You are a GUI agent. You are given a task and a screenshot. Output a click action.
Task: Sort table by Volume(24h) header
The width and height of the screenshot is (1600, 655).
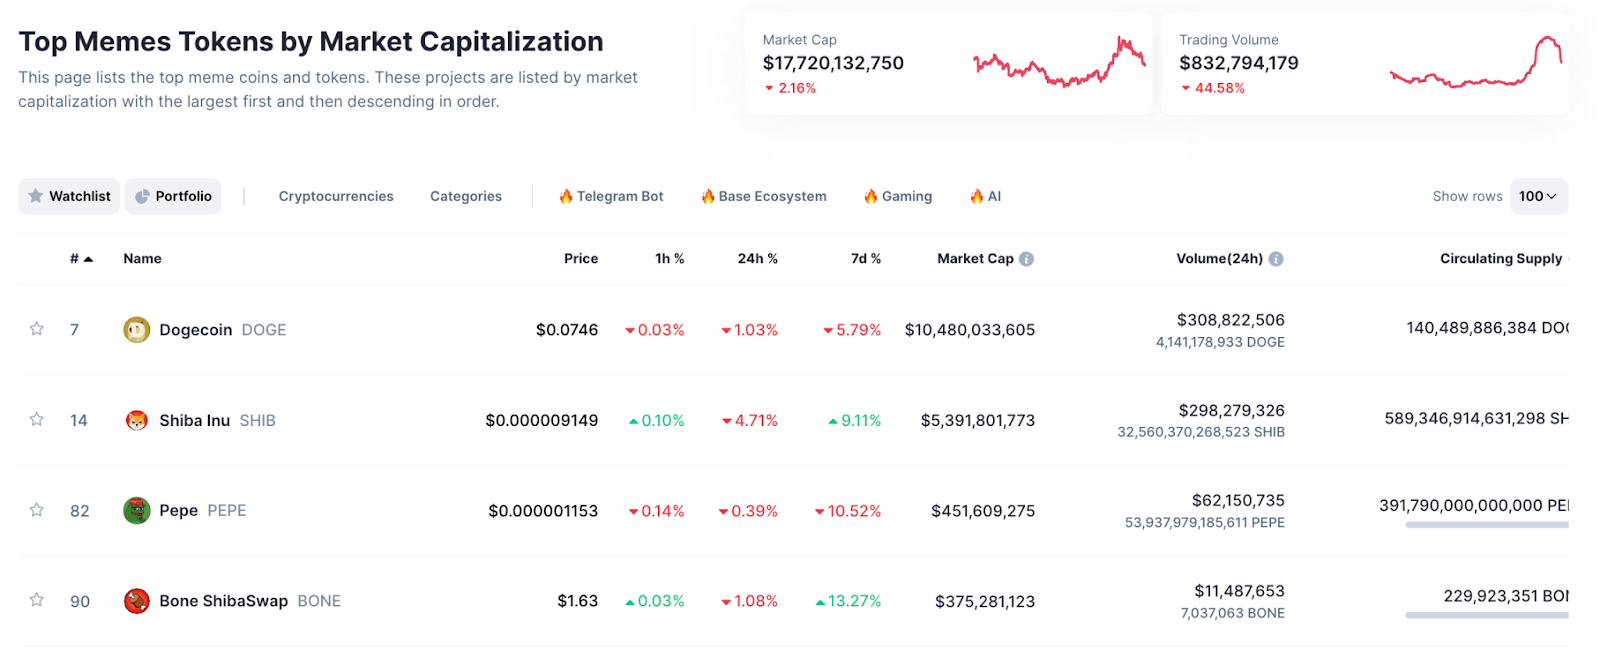point(1219,259)
